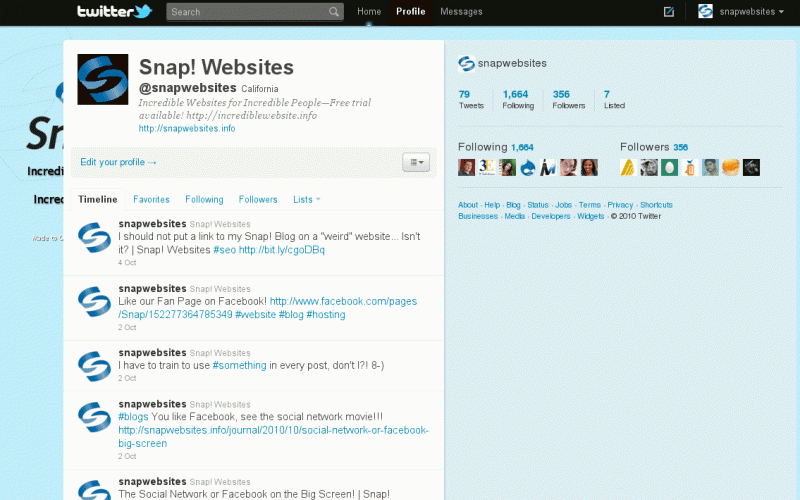Click in the Search input field
This screenshot has width=800, height=500.
[250, 12]
